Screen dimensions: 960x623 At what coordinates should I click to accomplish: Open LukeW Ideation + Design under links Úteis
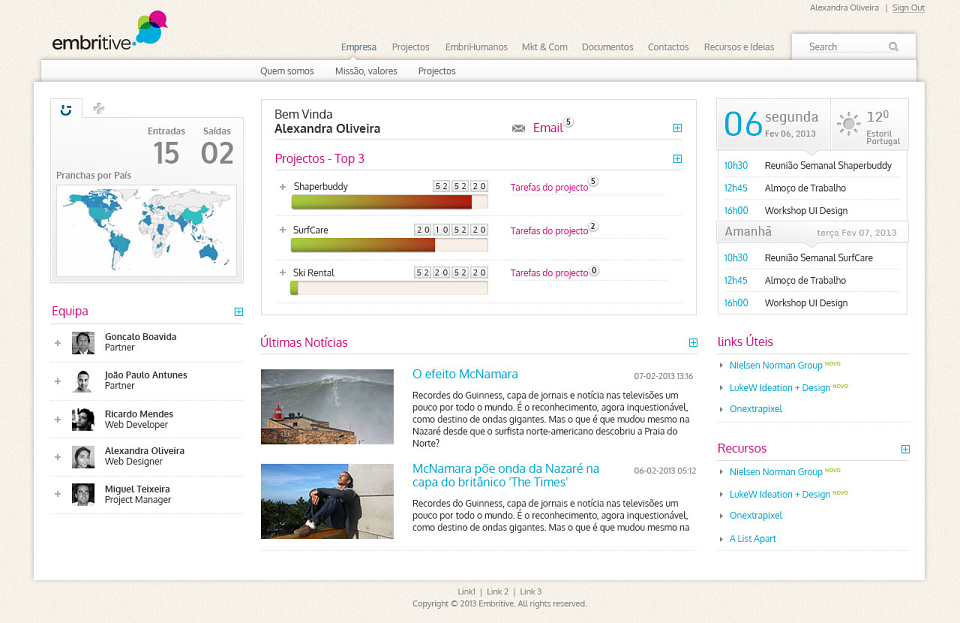click(x=779, y=388)
